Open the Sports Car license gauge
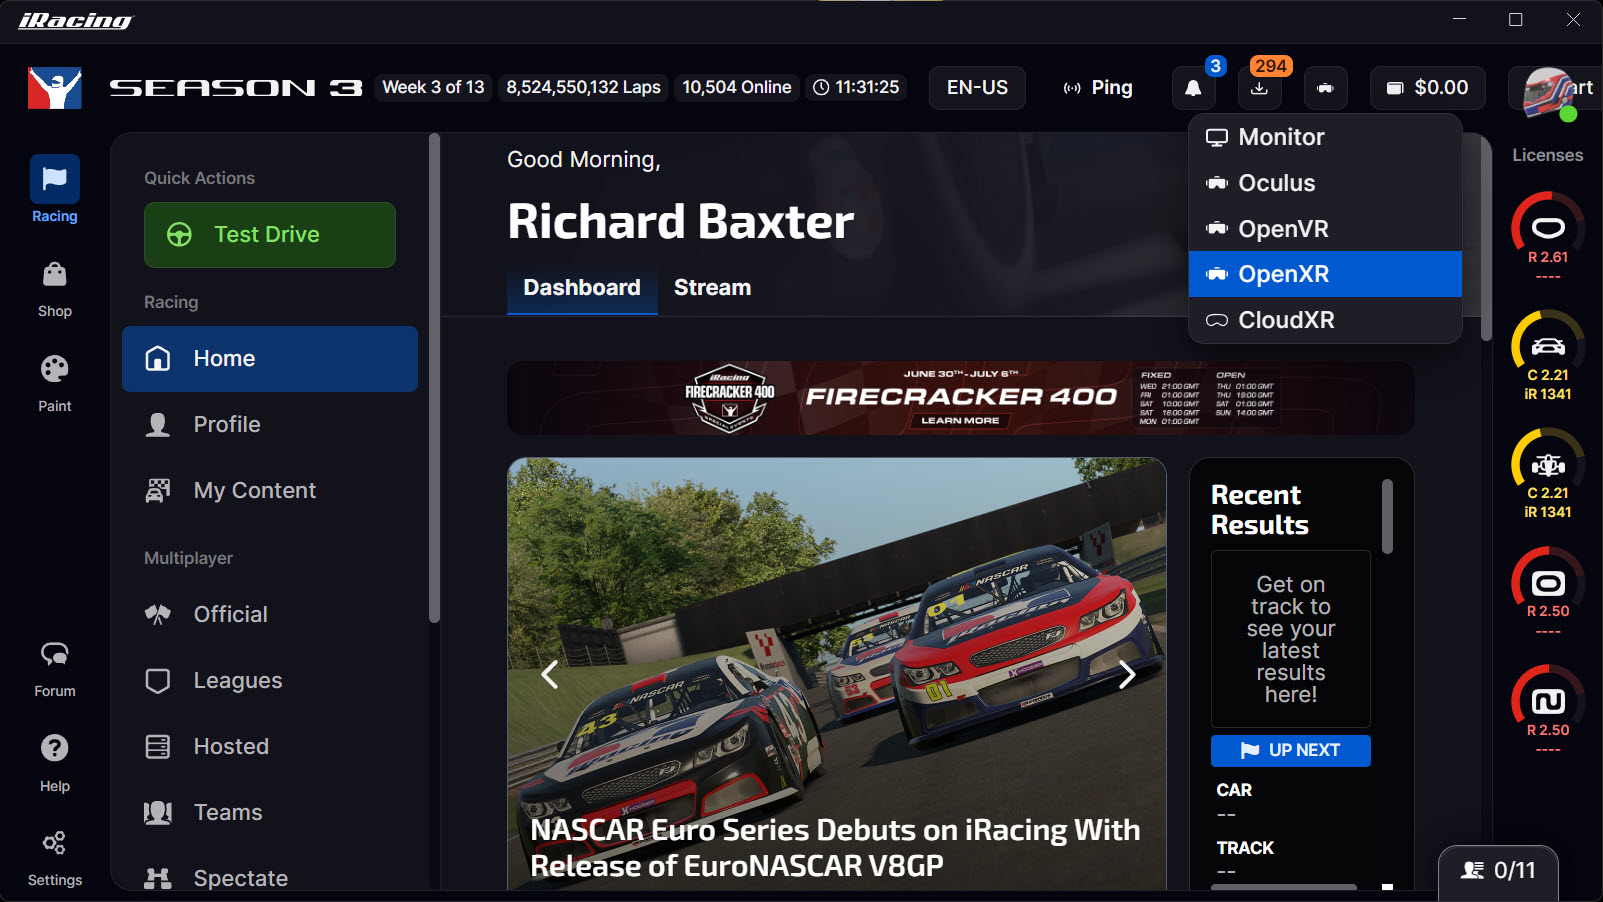Viewport: 1603px width, 902px height. 1548,356
